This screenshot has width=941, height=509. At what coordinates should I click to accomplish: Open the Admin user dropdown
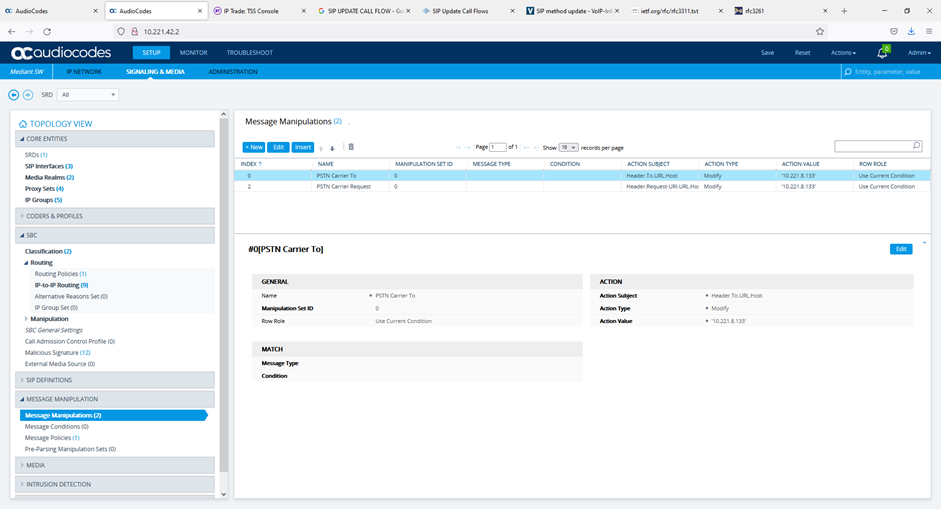click(919, 53)
